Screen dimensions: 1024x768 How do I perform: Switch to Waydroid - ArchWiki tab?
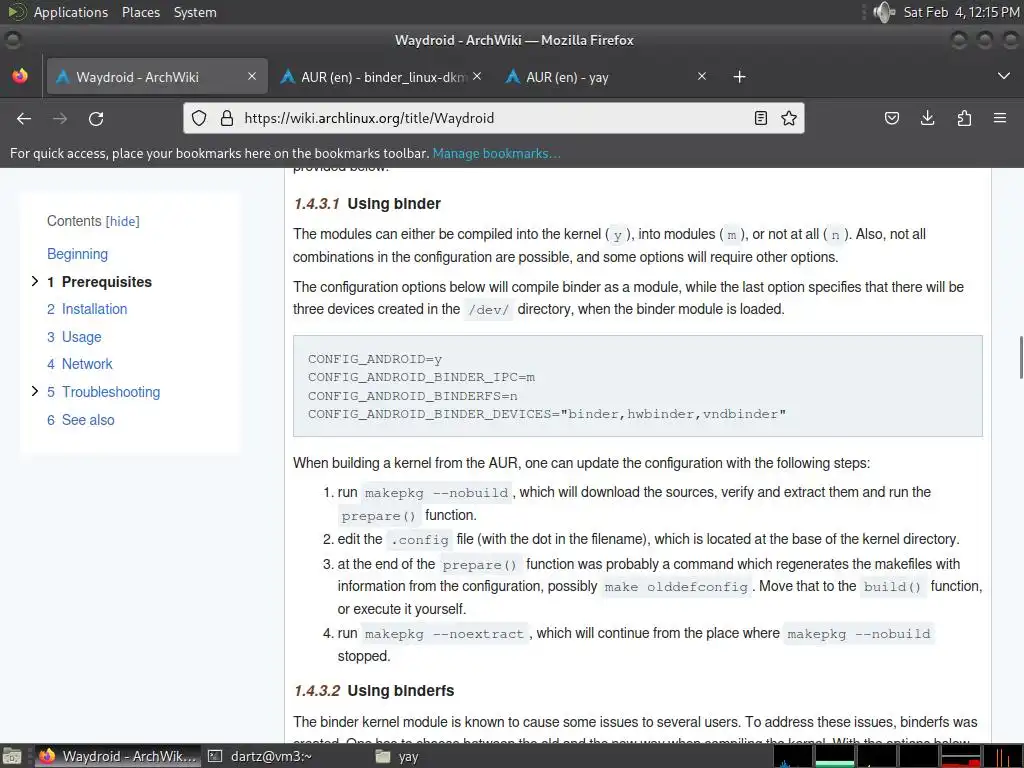(157, 77)
